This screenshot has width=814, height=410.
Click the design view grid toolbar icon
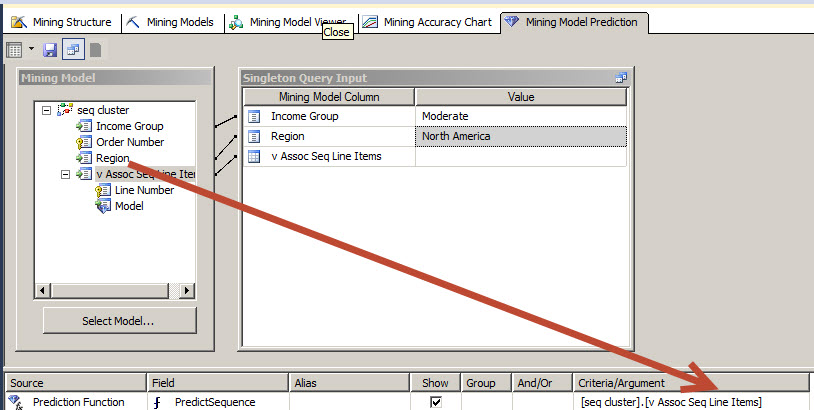(x=14, y=50)
